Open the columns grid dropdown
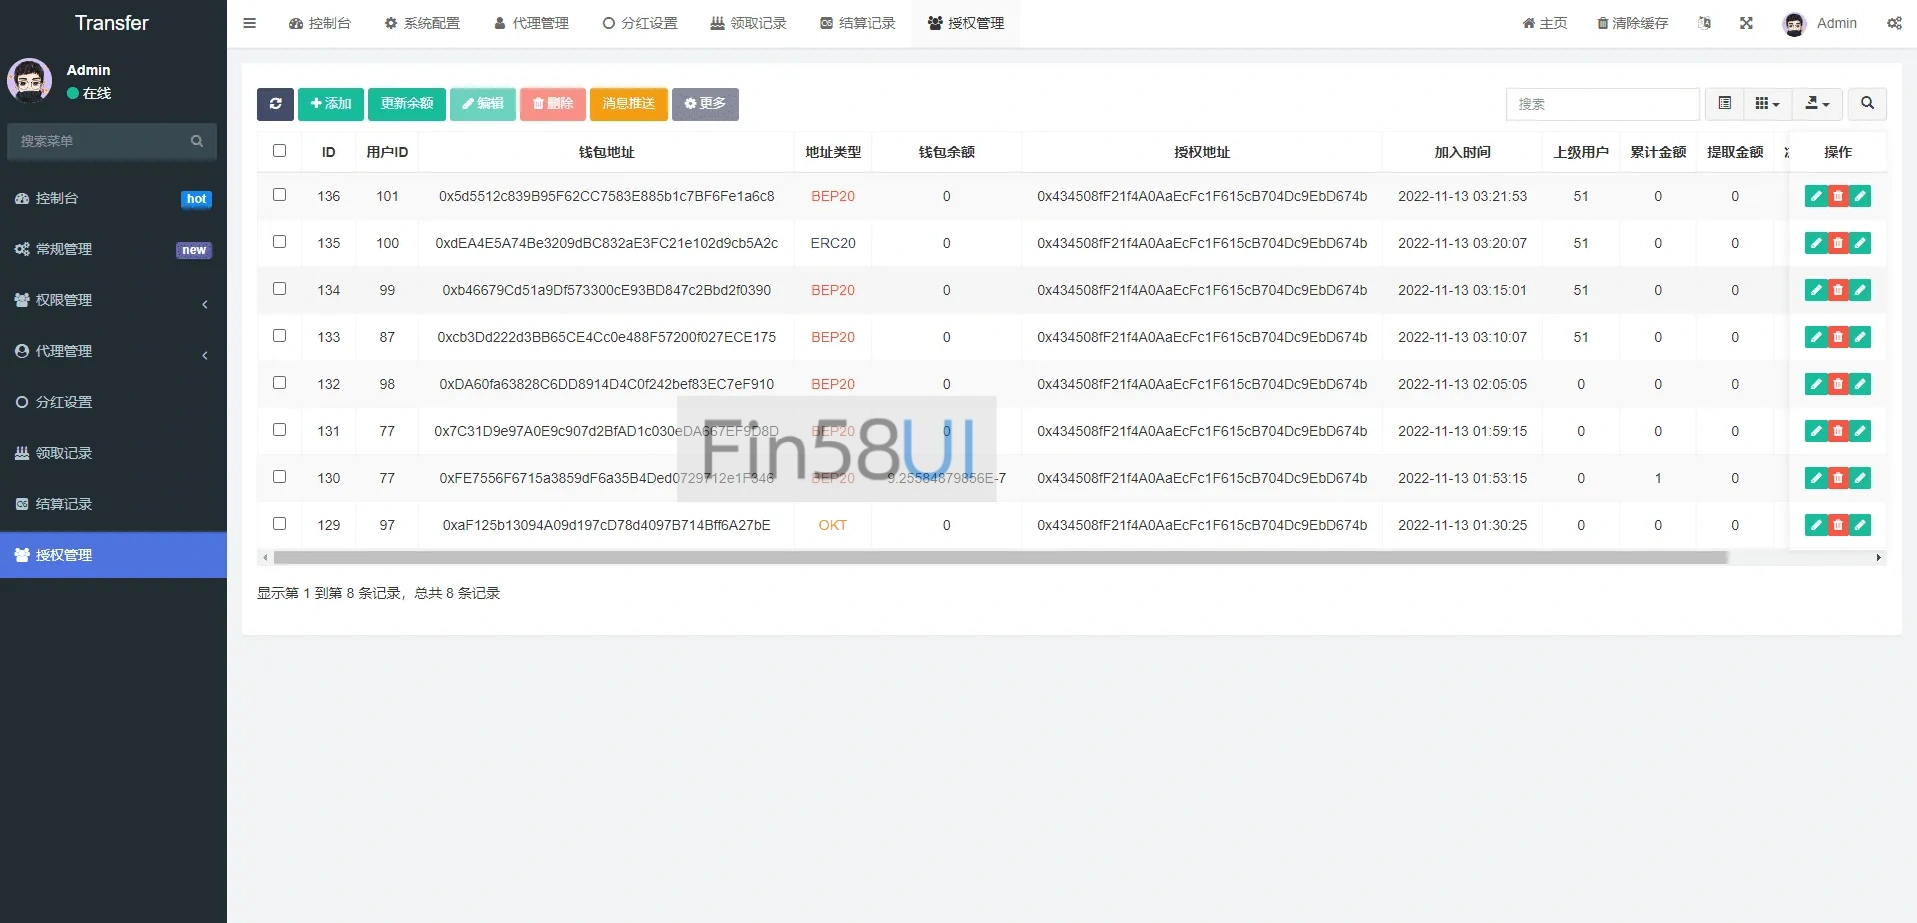 pyautogui.click(x=1767, y=104)
